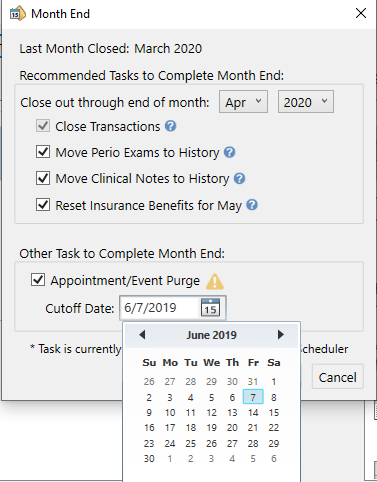The image size is (377, 482).
Task: Expand the 2020 year dropdown
Action: coord(306,102)
